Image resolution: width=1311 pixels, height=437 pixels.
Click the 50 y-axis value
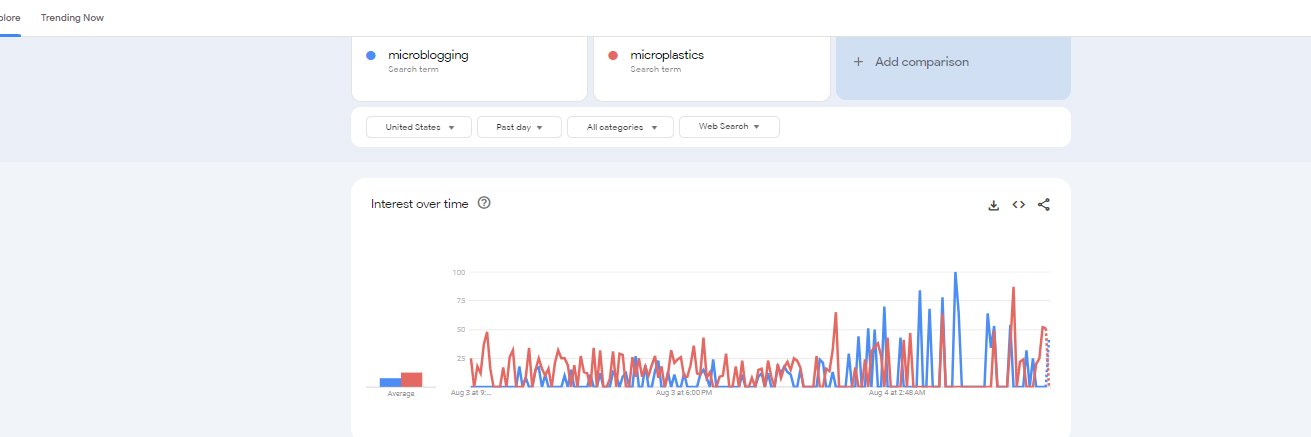460,329
